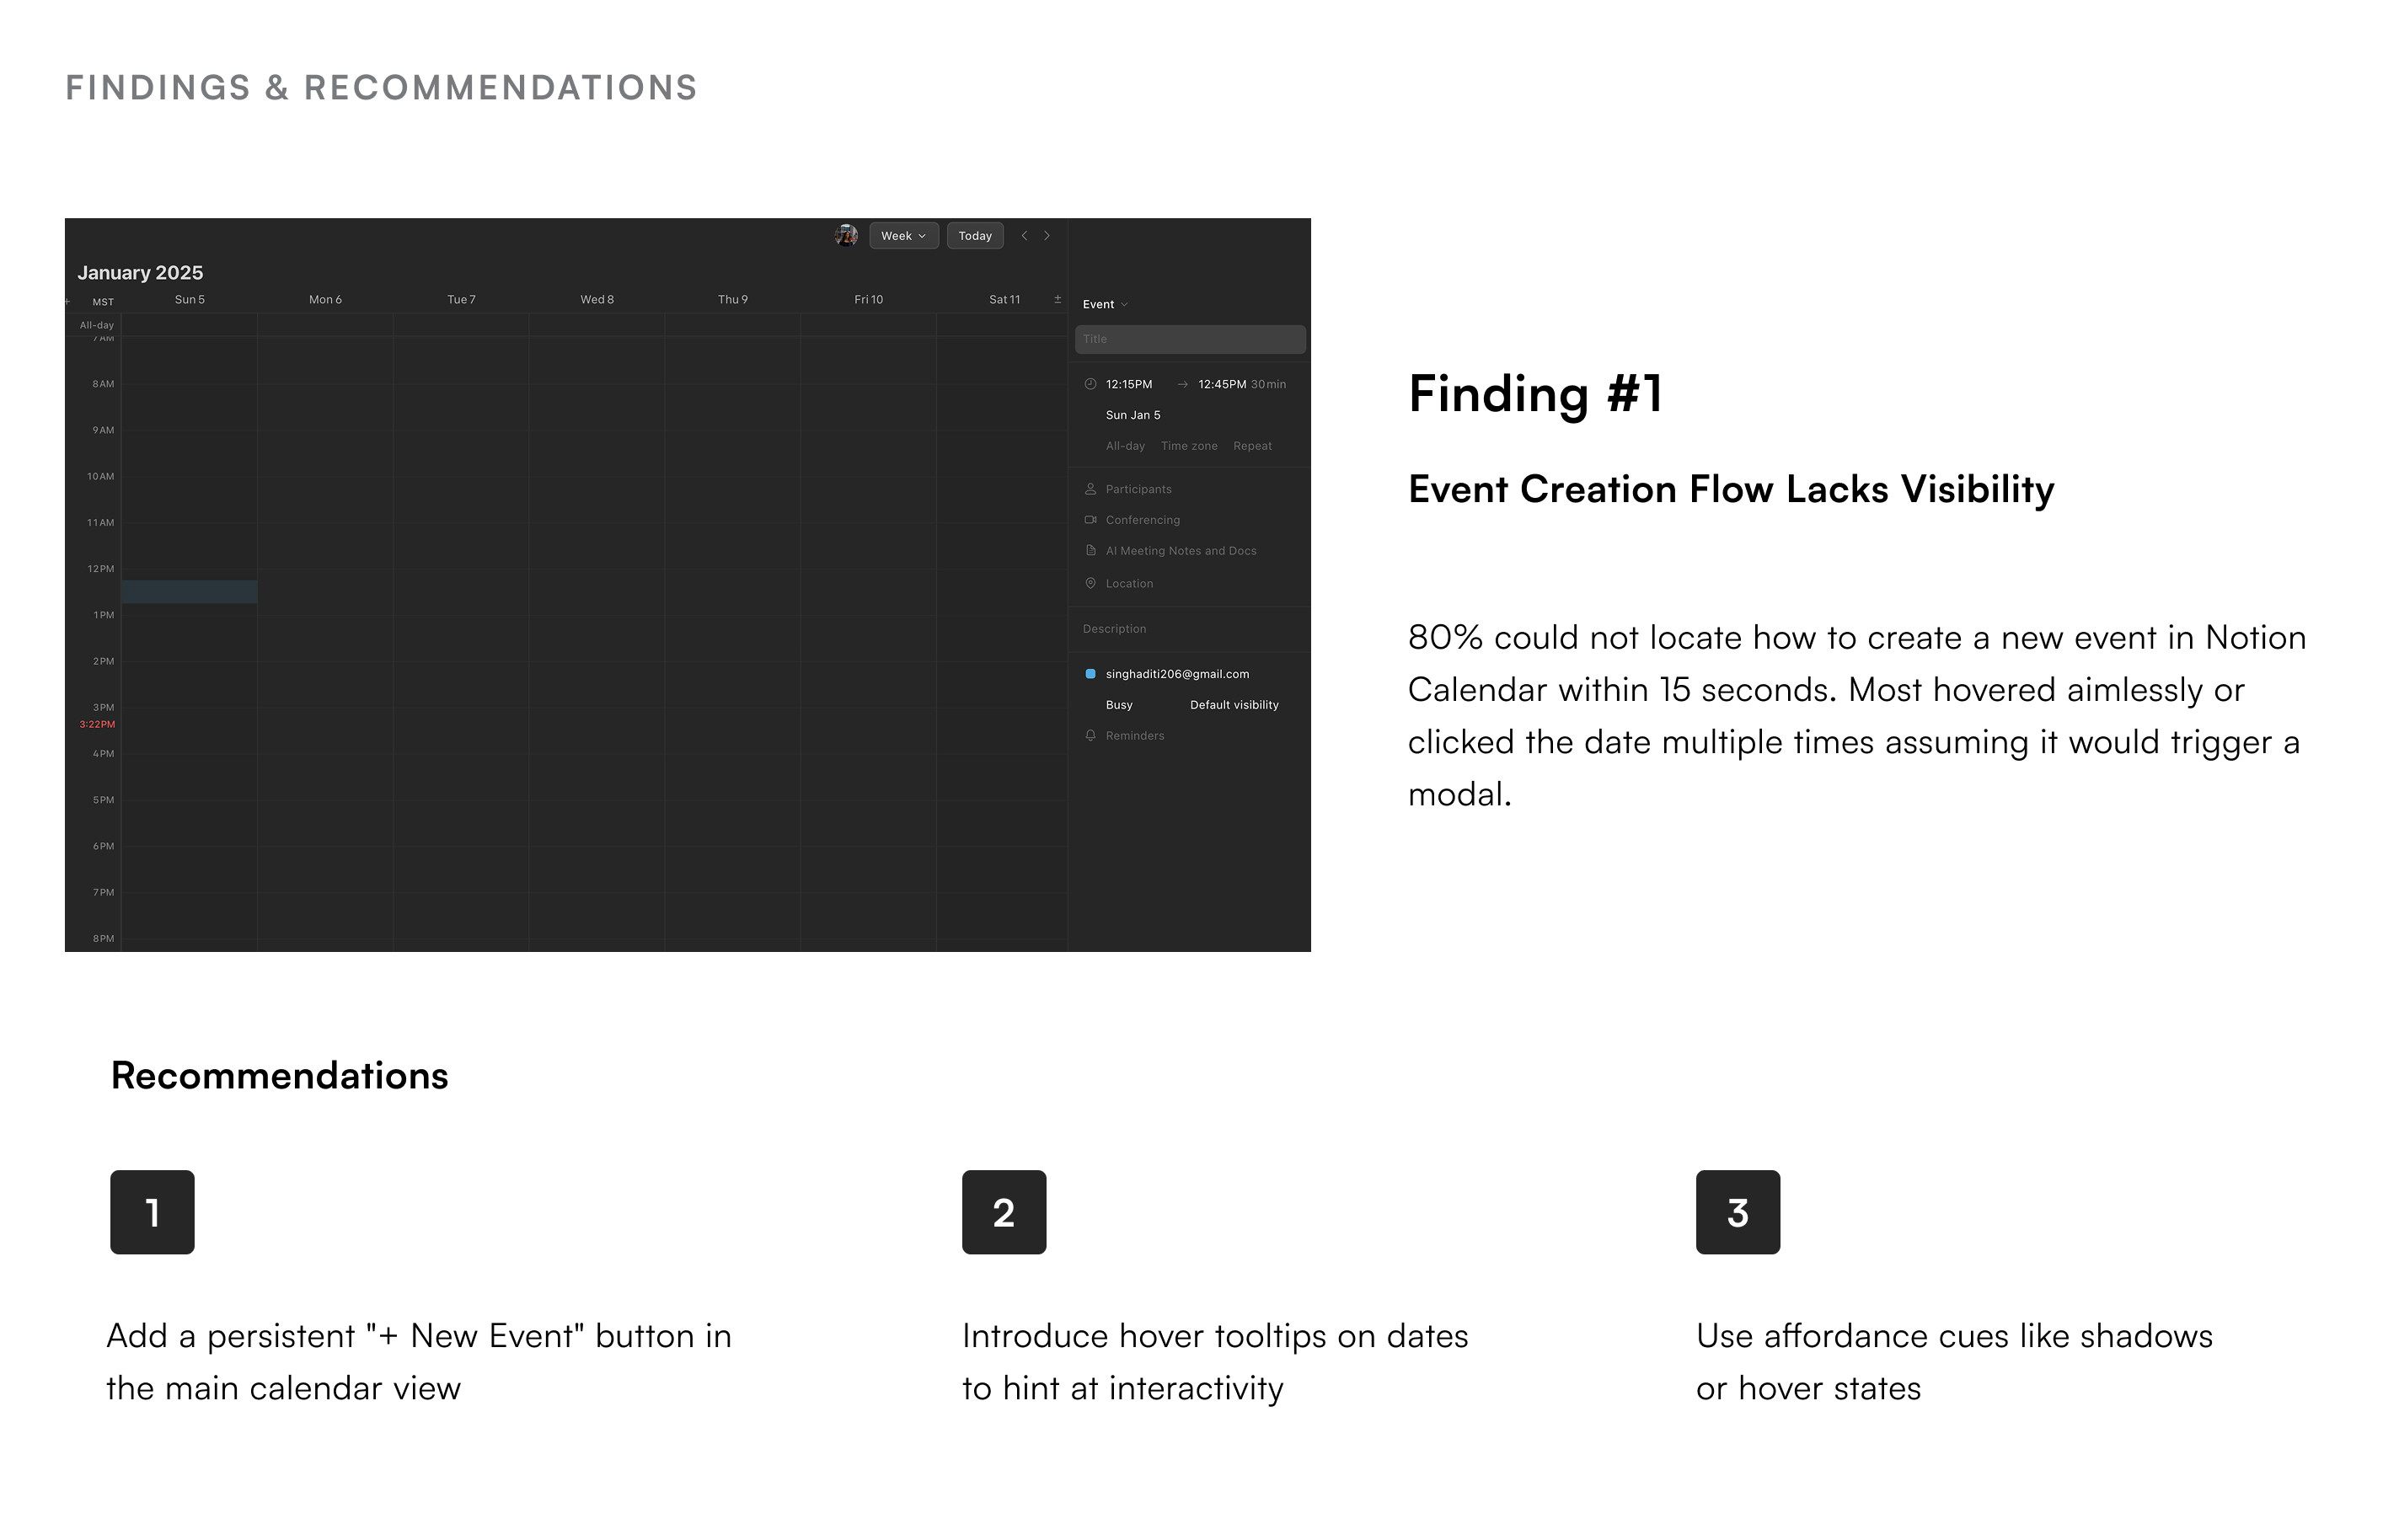Go to next week arrow
The image size is (2399, 1540).
click(x=1047, y=236)
